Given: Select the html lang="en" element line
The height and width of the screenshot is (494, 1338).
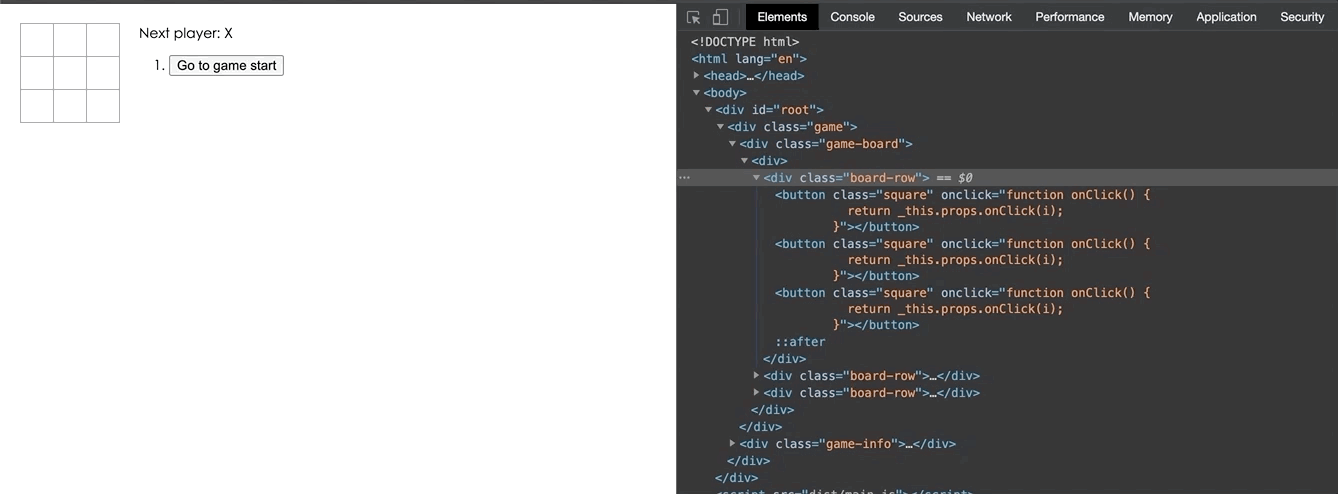Looking at the screenshot, I should (x=749, y=58).
